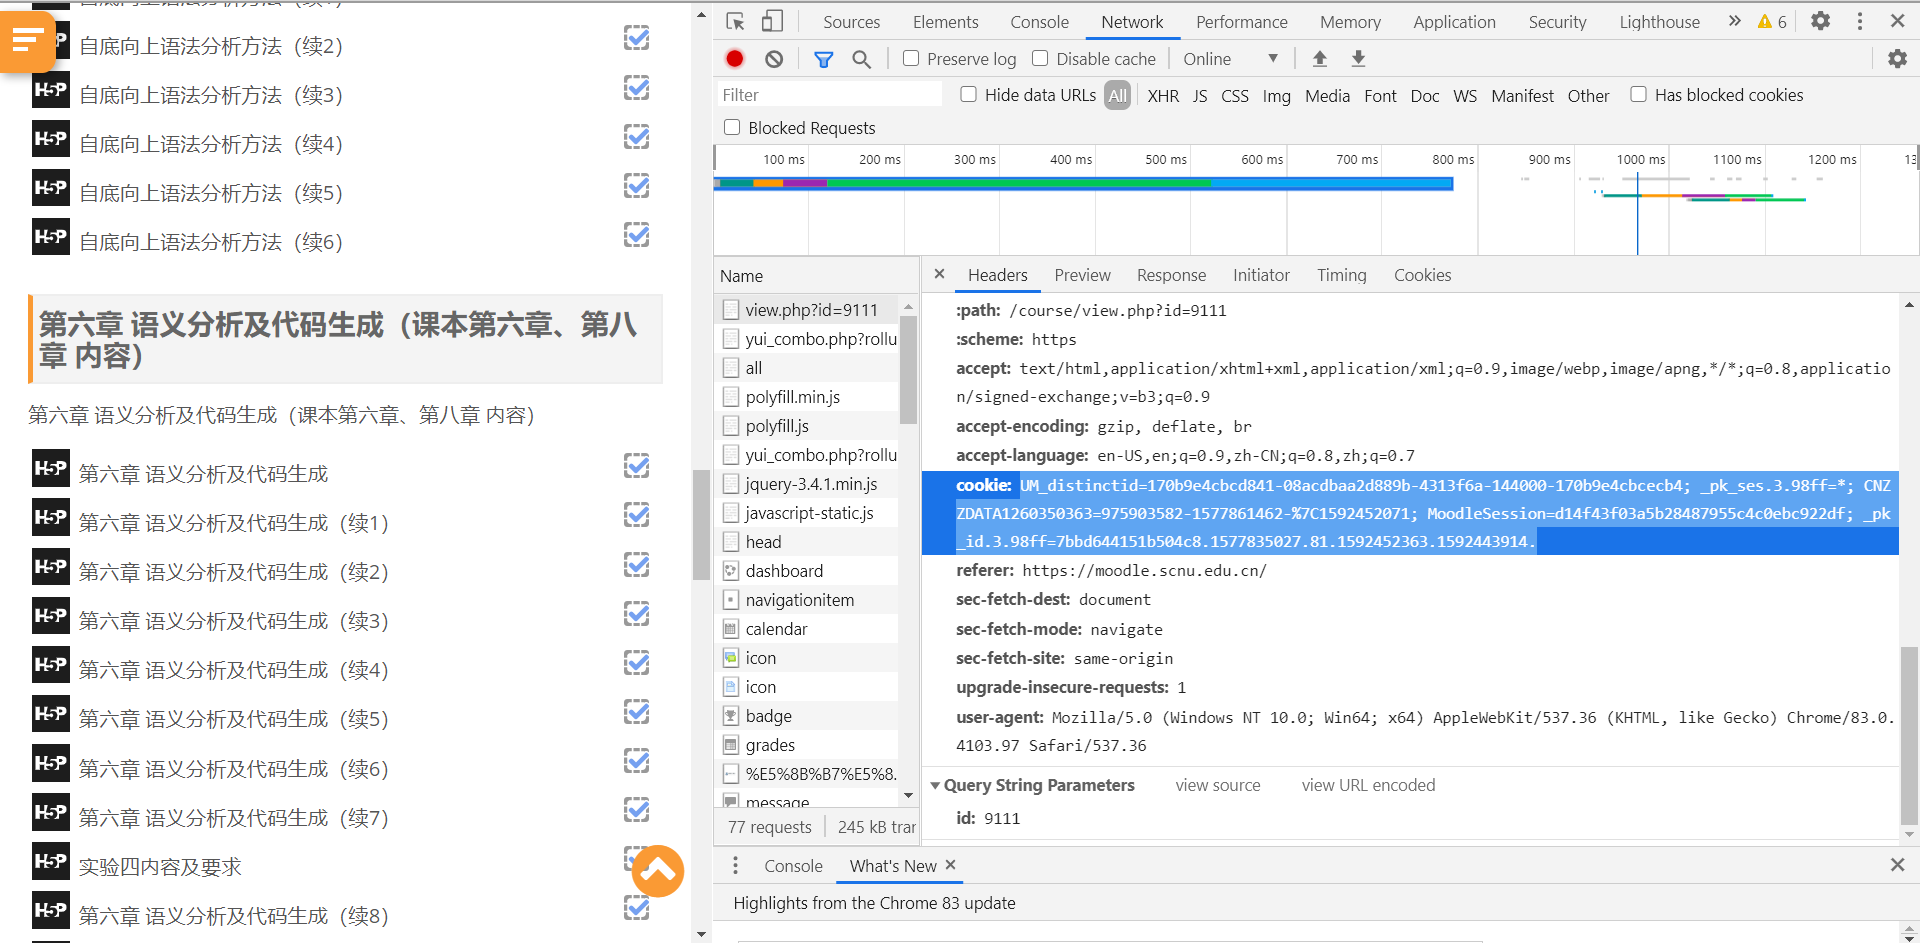
Task: Enable Has blocked cookies checkbox
Action: [x=1638, y=94]
